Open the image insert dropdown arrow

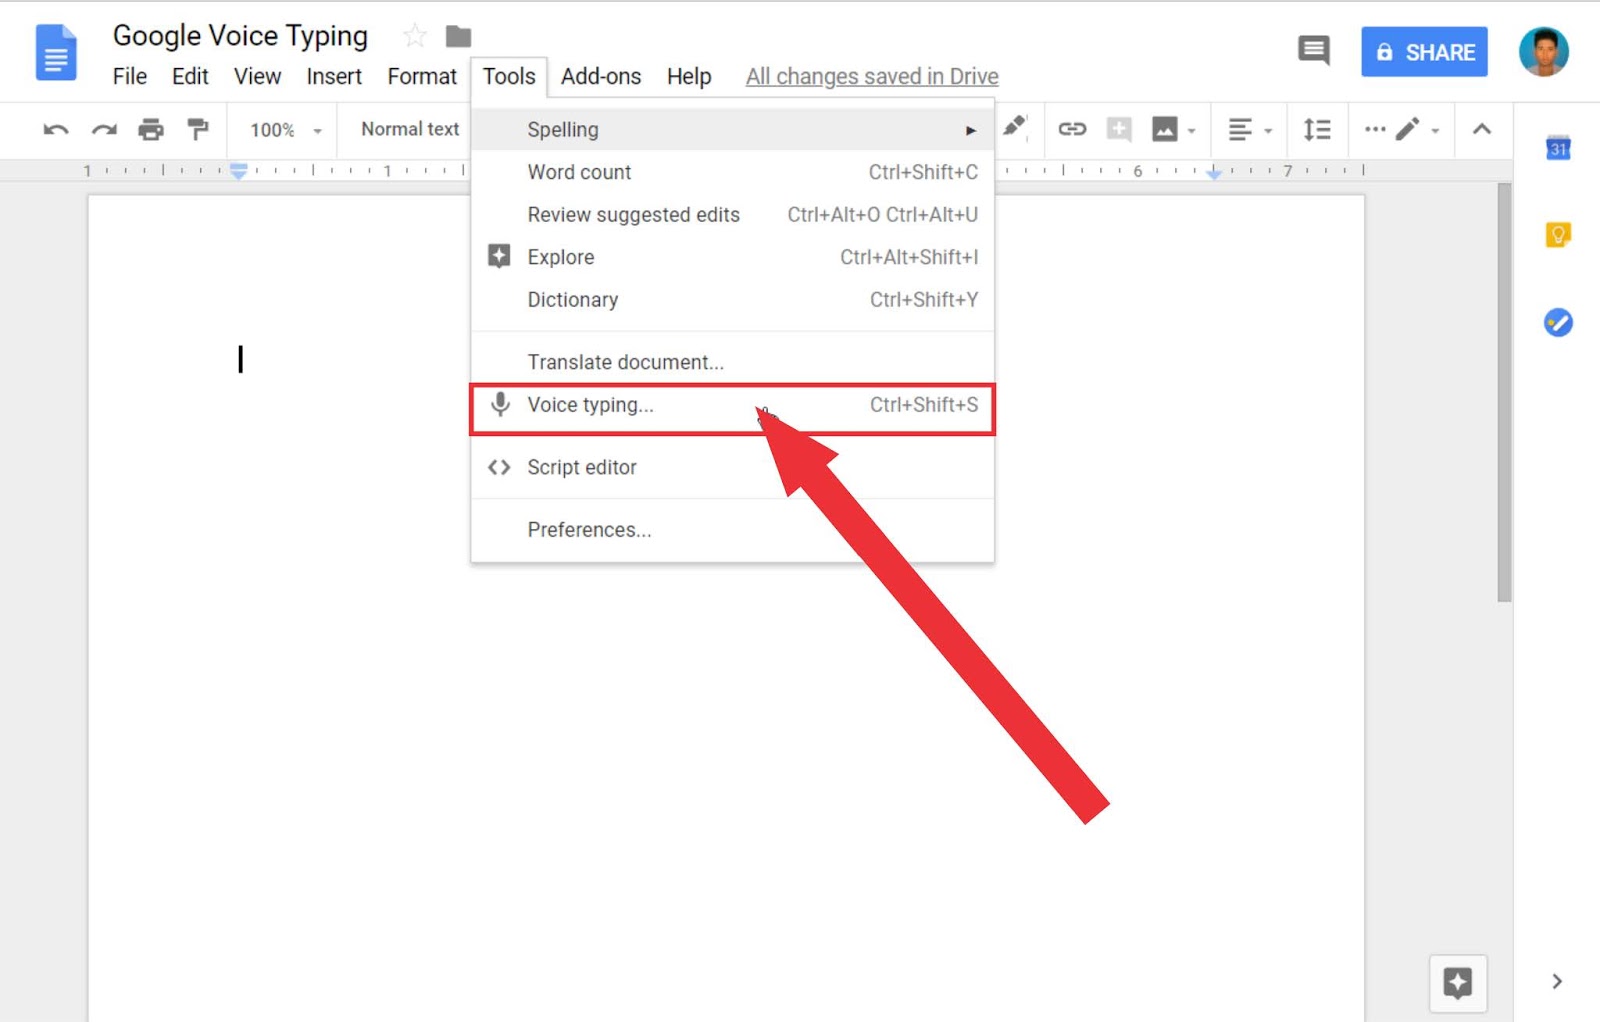[1191, 130]
